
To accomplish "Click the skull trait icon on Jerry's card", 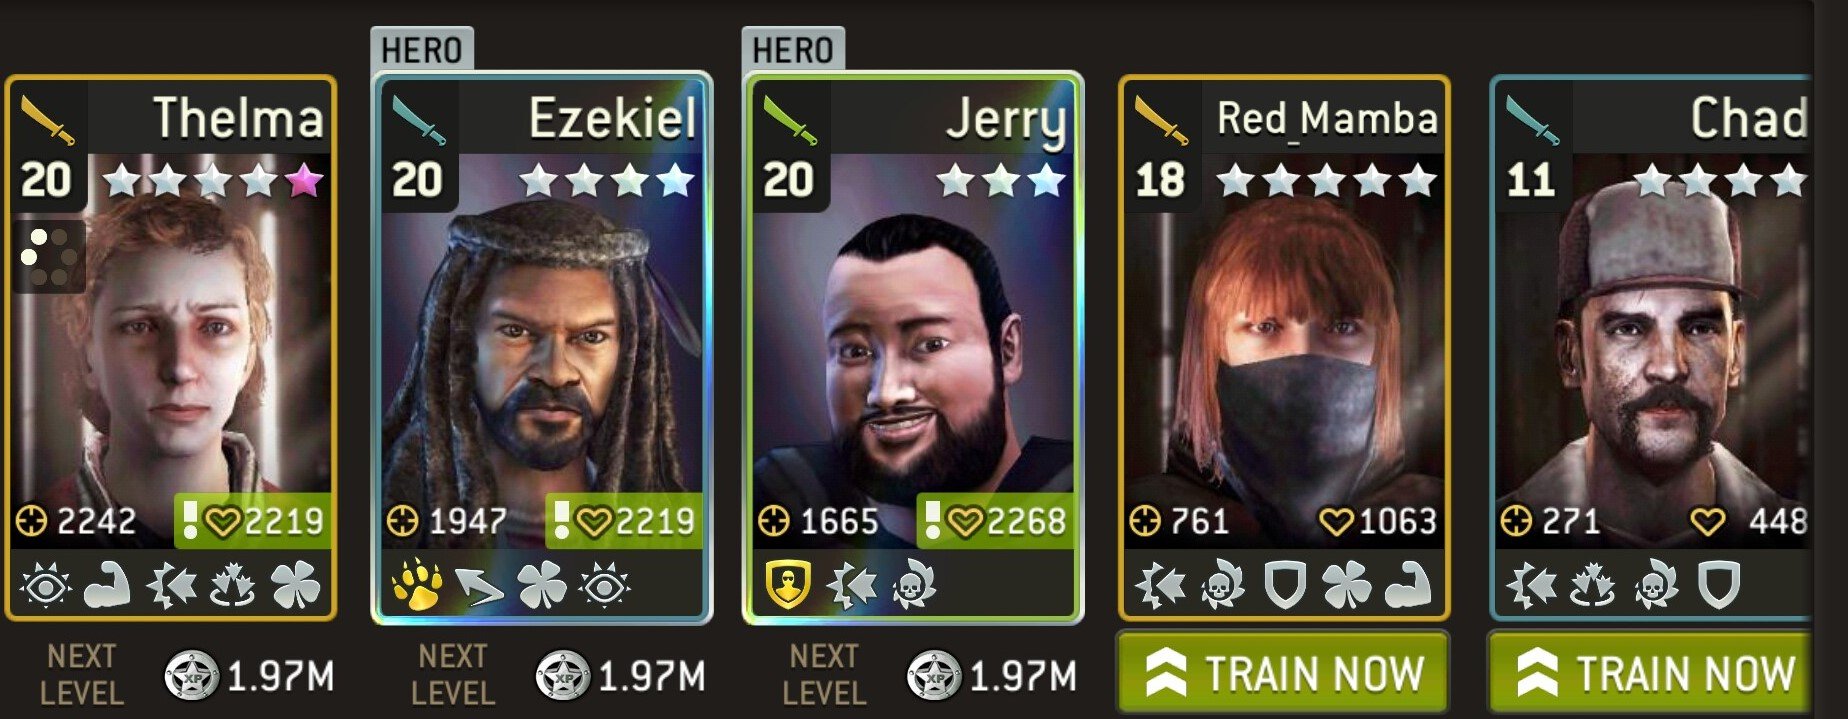I will (x=913, y=586).
